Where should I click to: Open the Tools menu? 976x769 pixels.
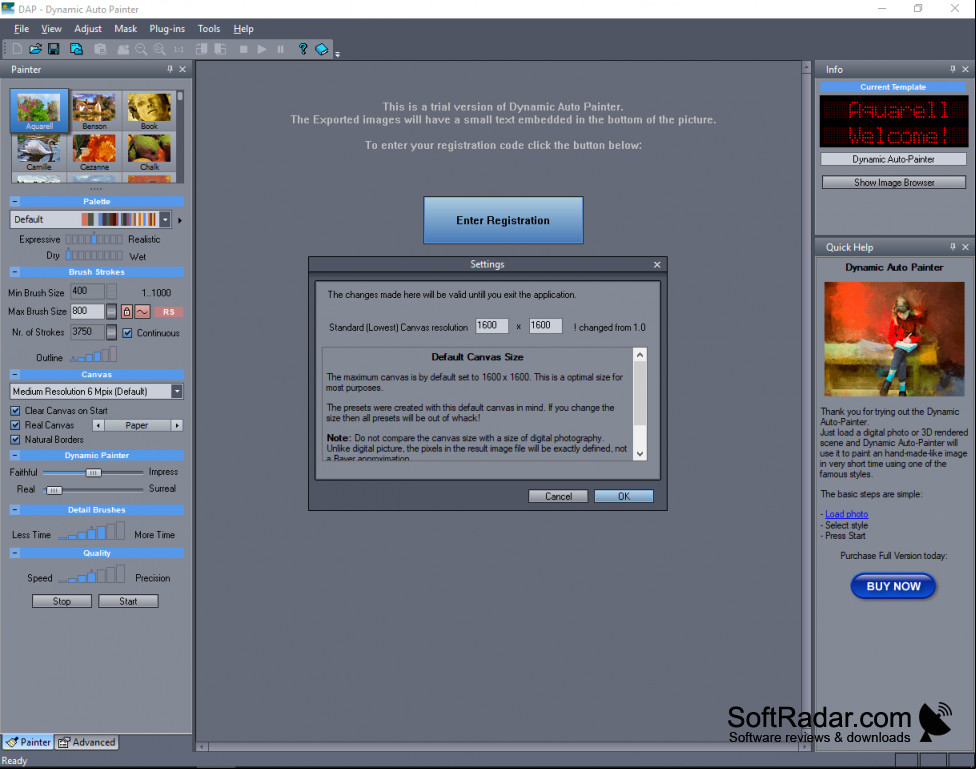point(209,29)
